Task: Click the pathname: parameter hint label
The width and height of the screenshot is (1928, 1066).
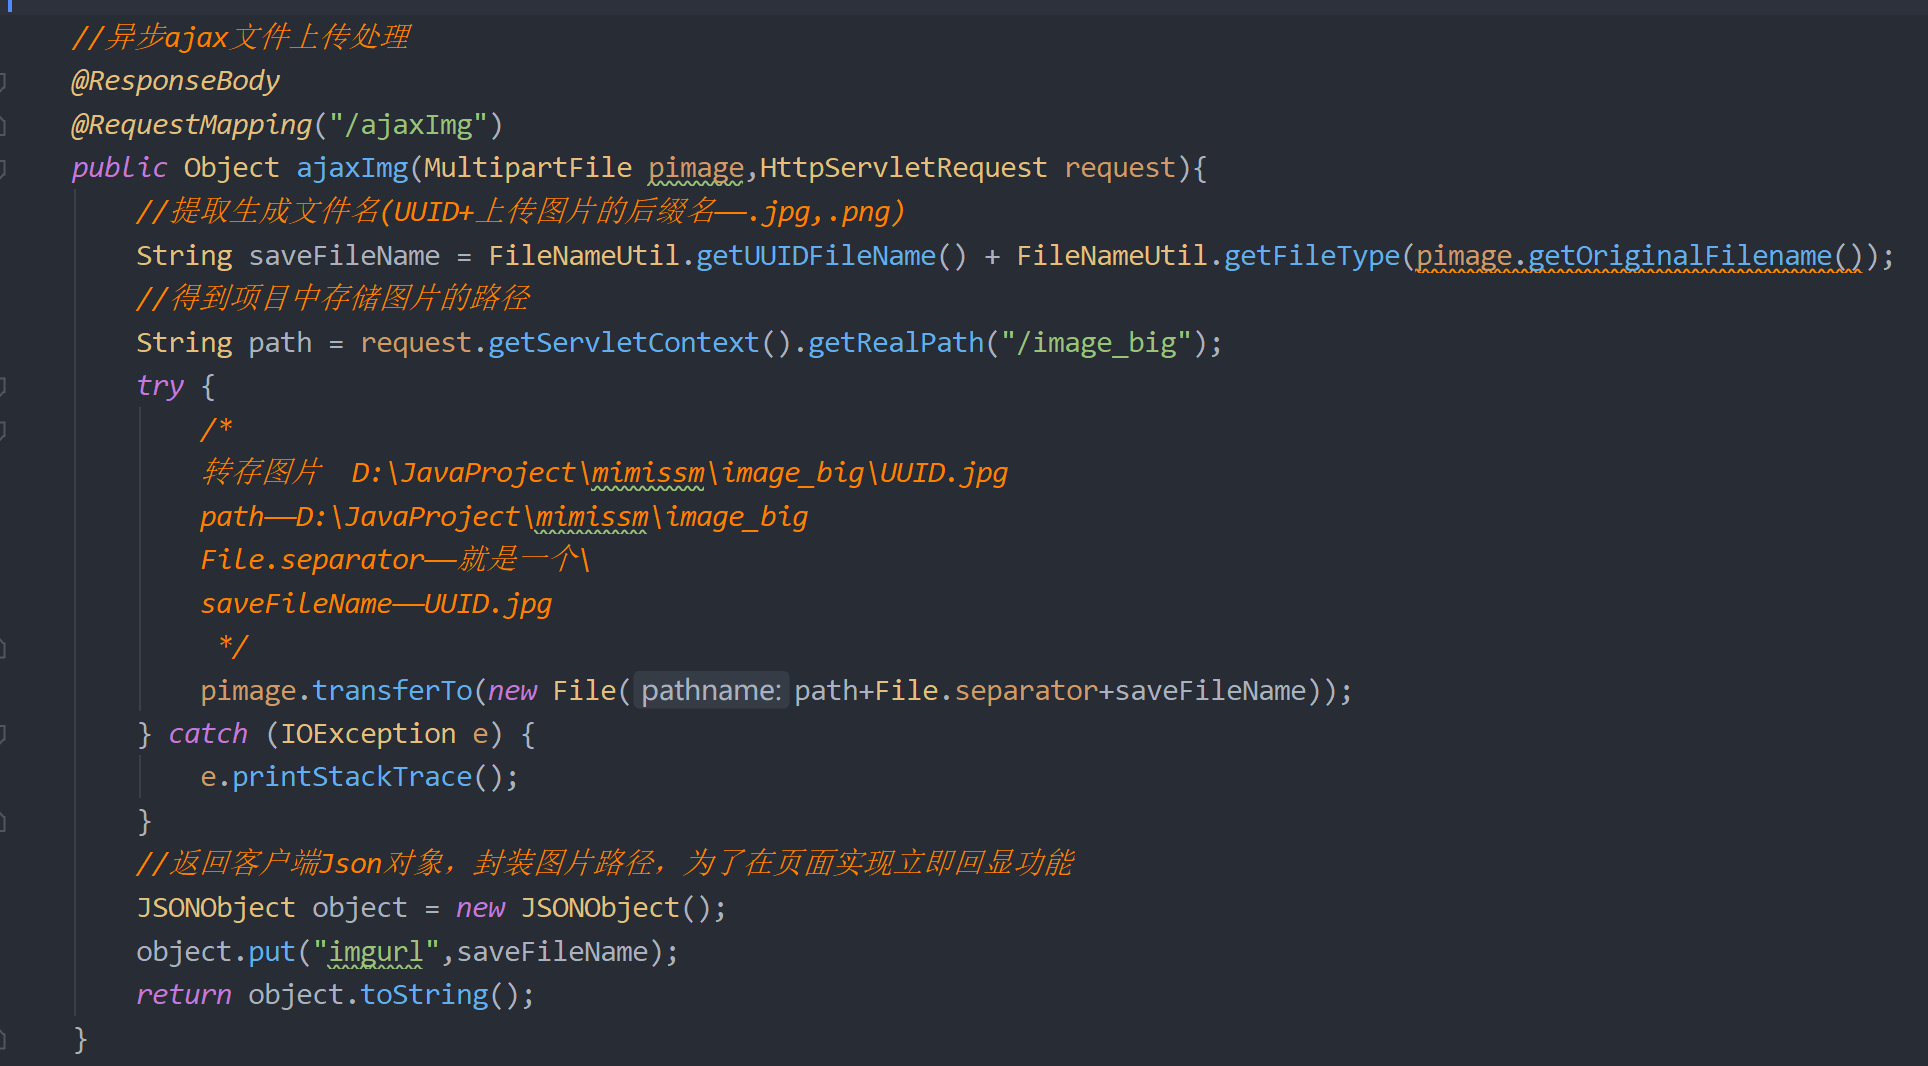Action: [711, 690]
